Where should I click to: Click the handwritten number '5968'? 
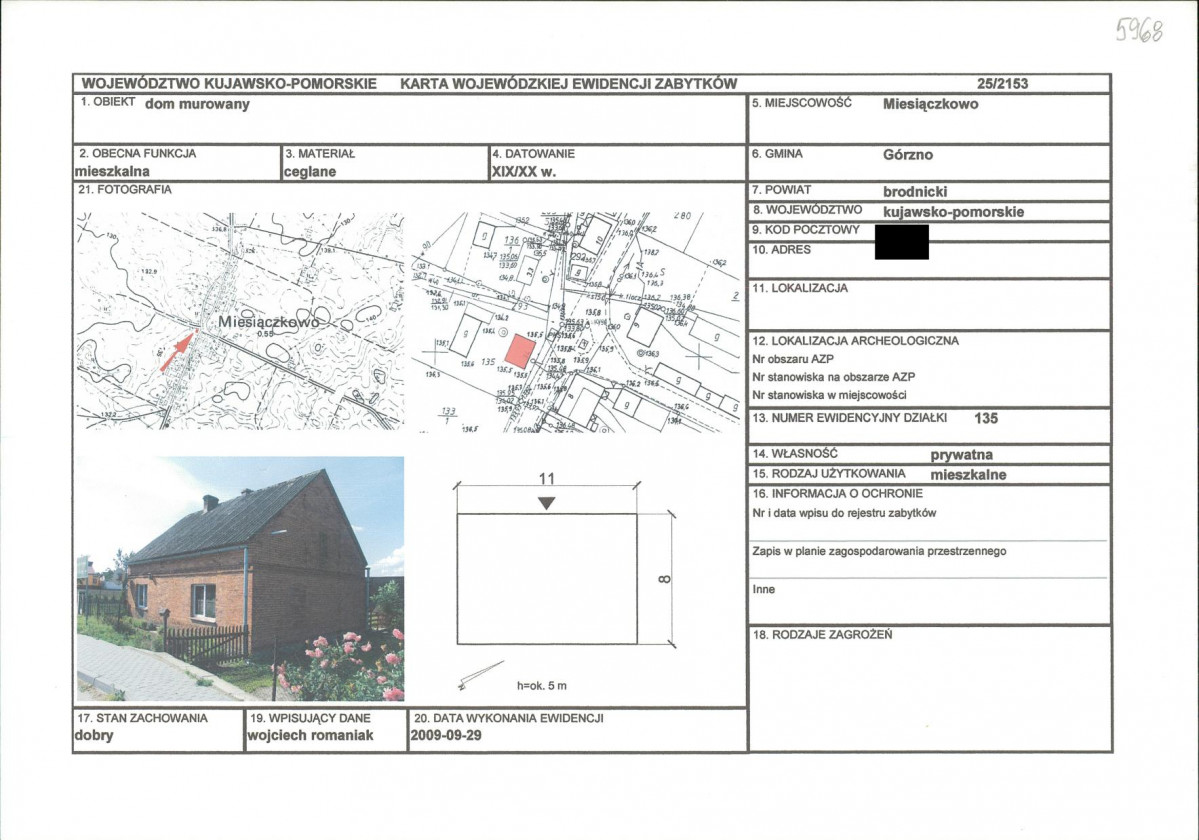[1139, 30]
